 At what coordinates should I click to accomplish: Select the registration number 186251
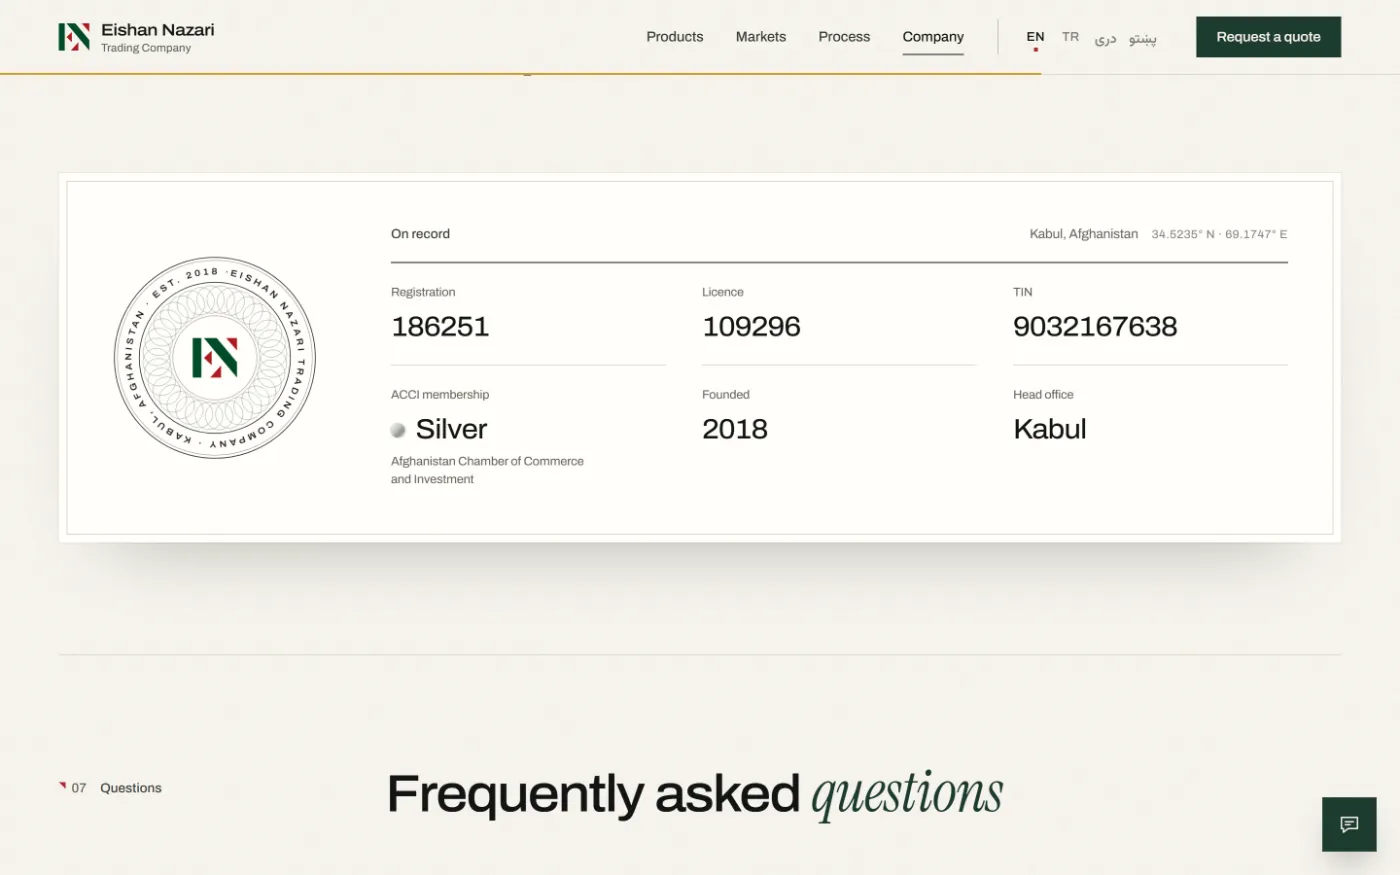pos(440,327)
